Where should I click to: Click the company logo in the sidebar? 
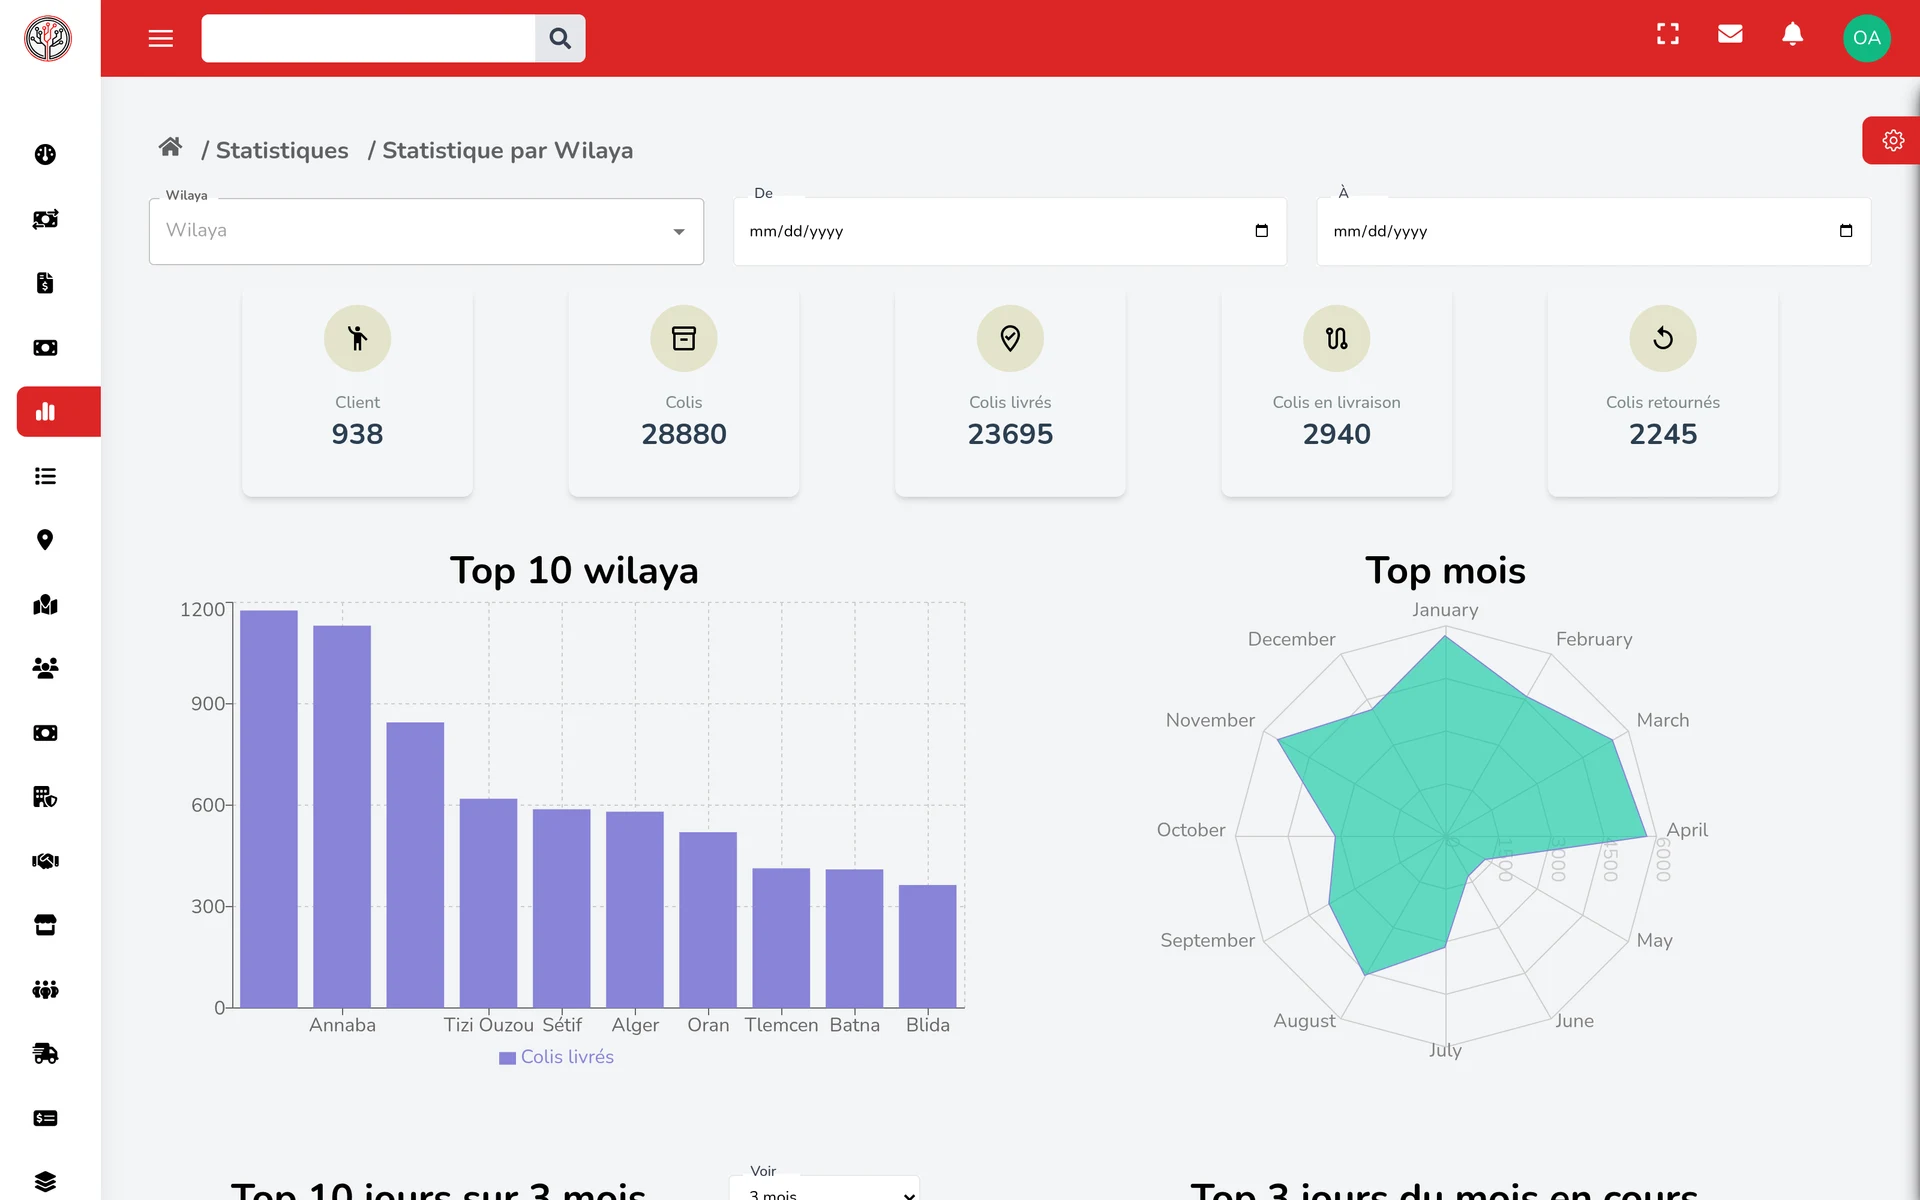point(48,39)
